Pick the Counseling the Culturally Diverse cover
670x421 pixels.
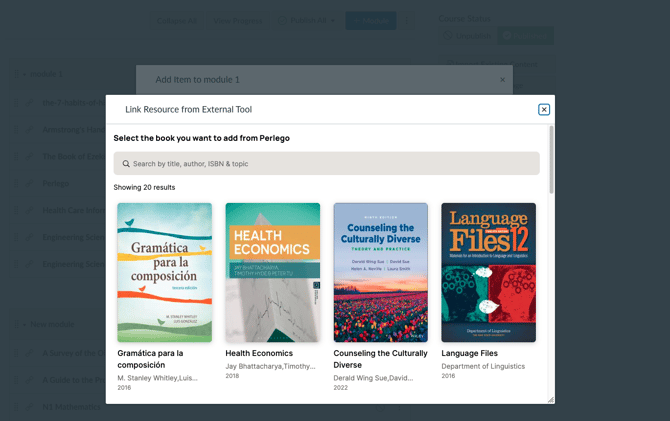coord(381,272)
